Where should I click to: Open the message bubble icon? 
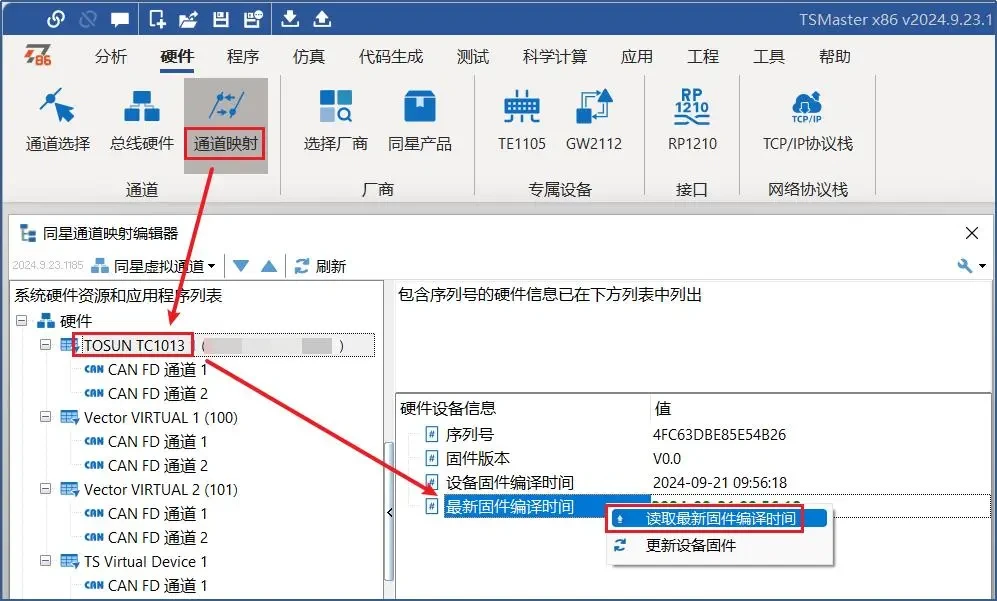click(120, 20)
